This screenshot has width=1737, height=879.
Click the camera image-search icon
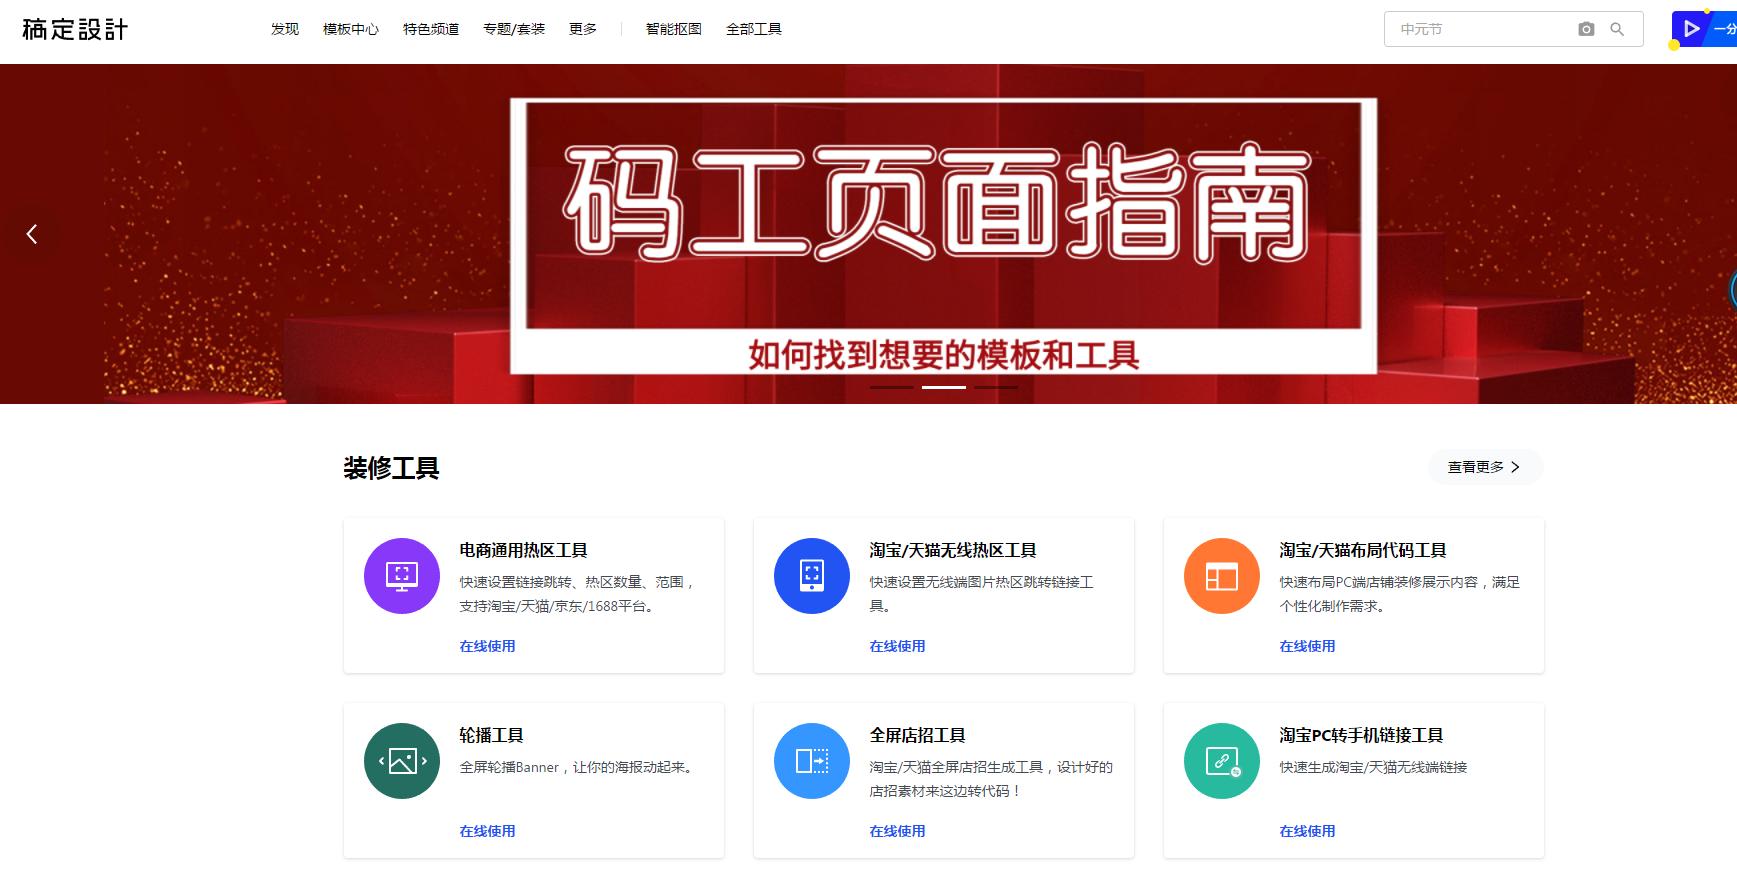coord(1586,29)
